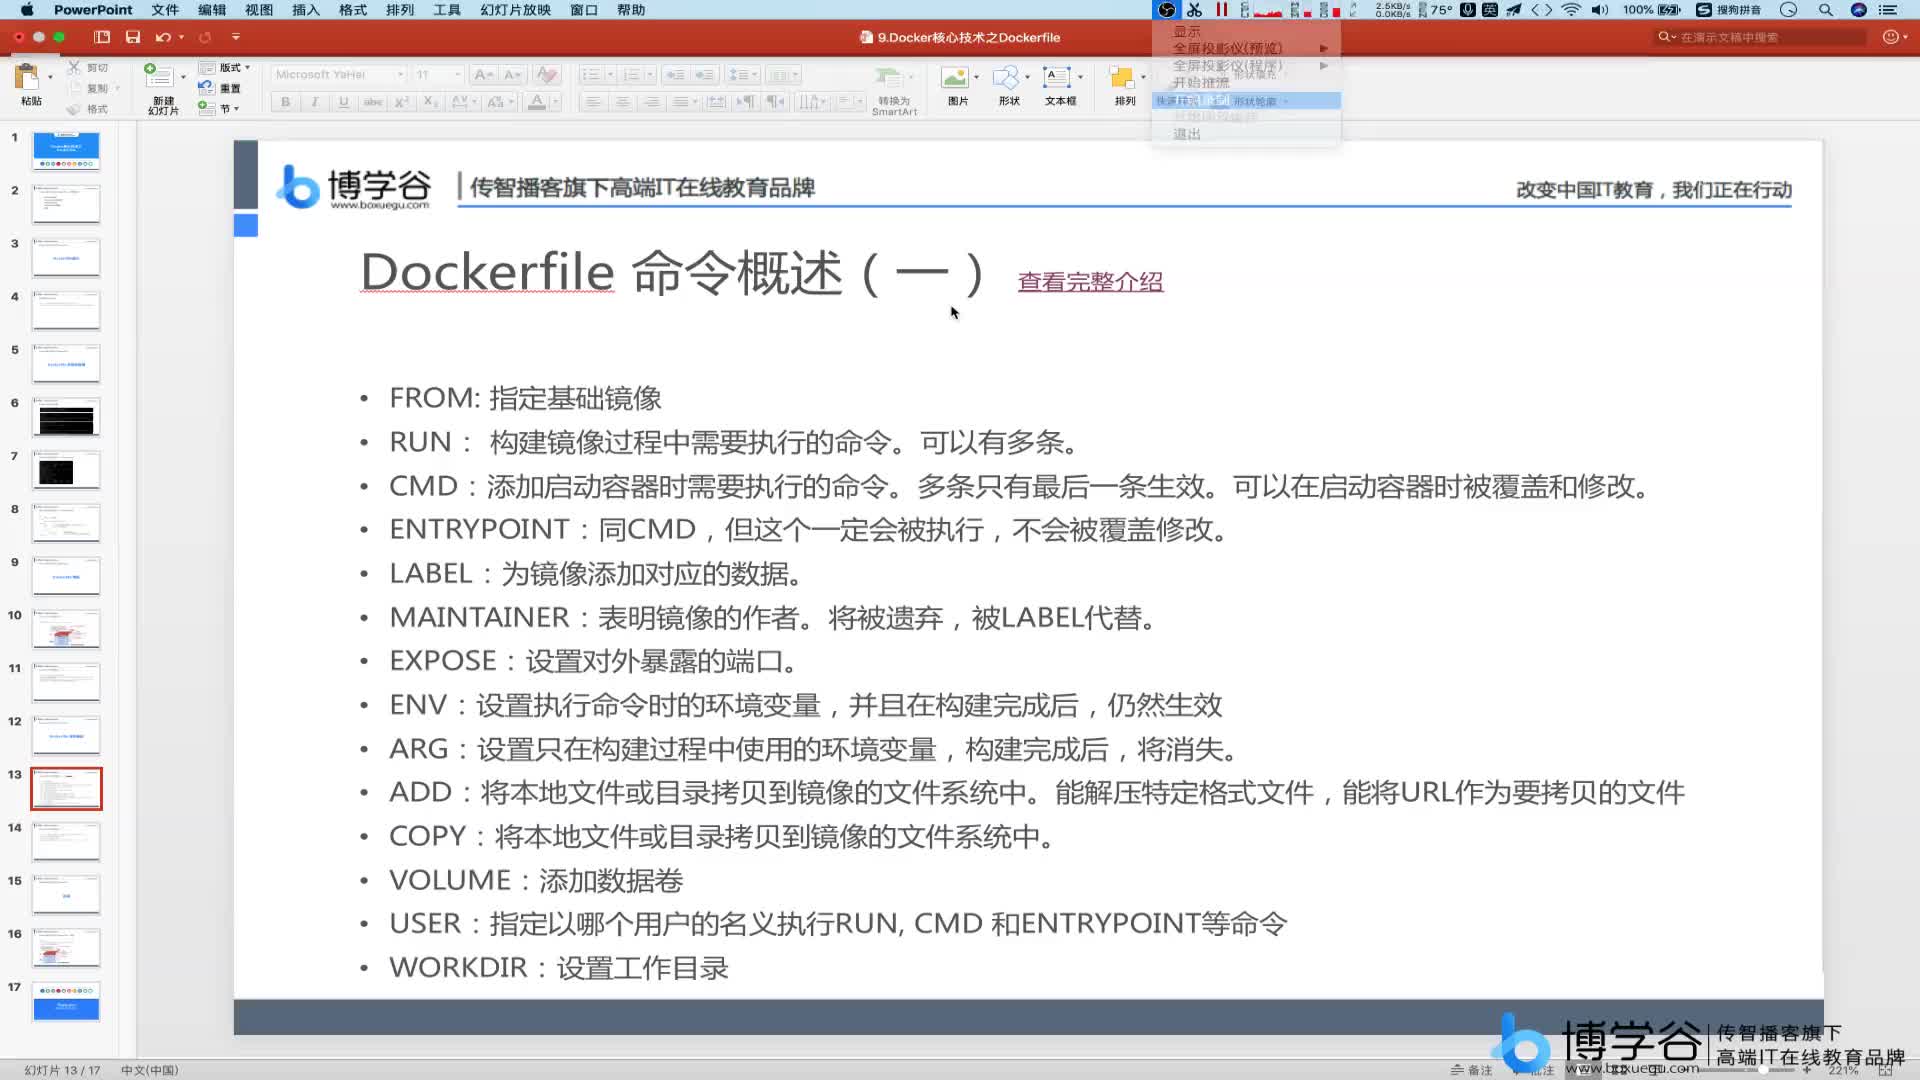This screenshot has height=1080, width=1920.
Task: Click the smiley feedback icon
Action: tap(1890, 37)
